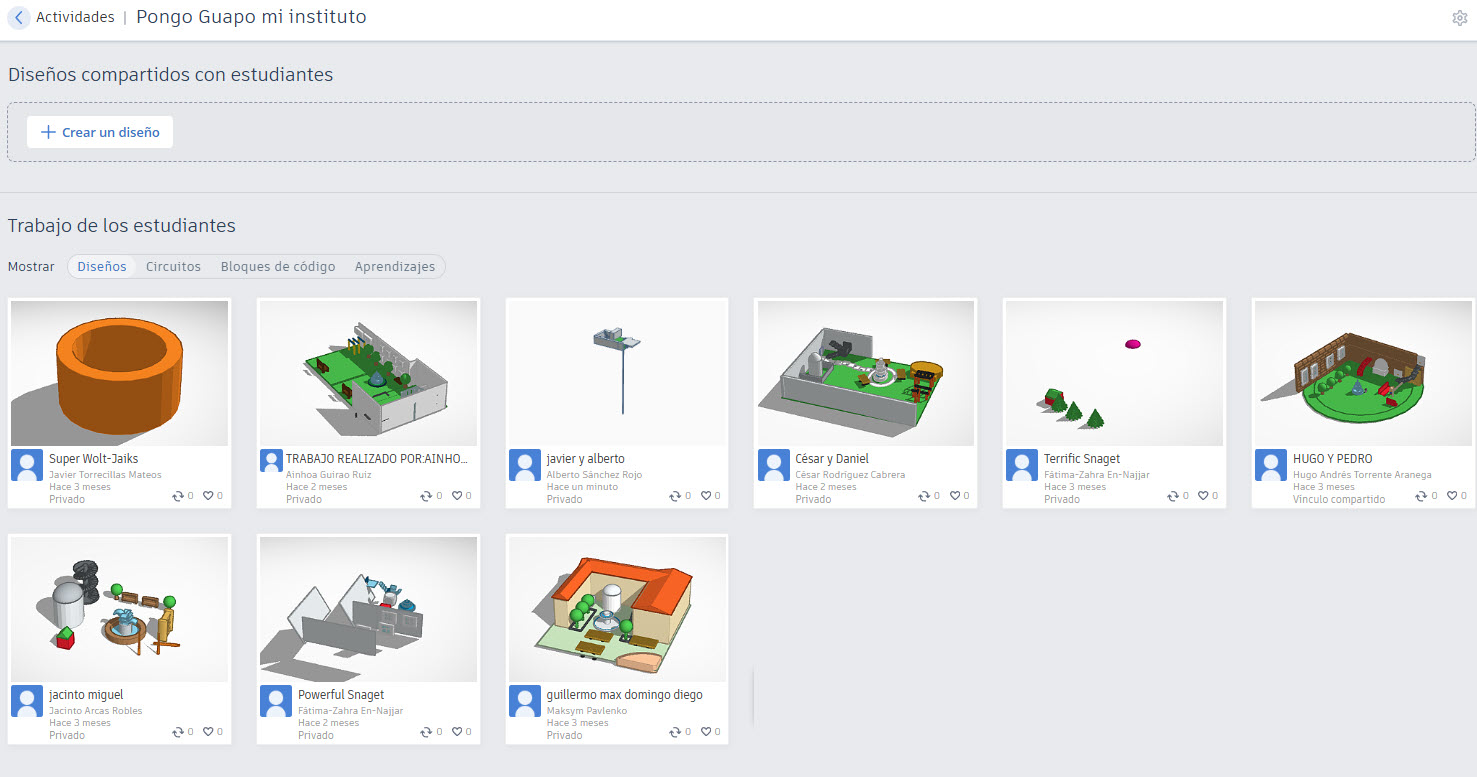Click the remix icon on jacinto miguel card
Viewport: 1477px width, 777px height.
point(178,731)
